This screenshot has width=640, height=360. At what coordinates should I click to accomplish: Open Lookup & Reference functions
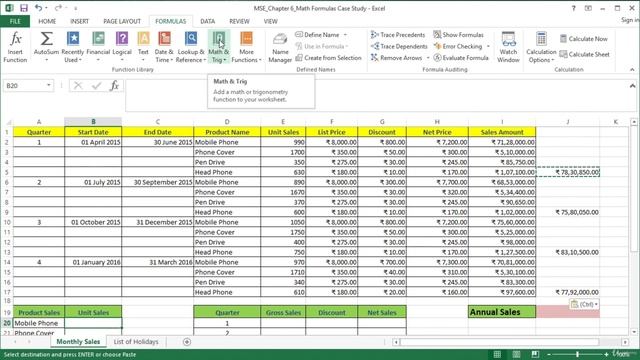[191, 47]
